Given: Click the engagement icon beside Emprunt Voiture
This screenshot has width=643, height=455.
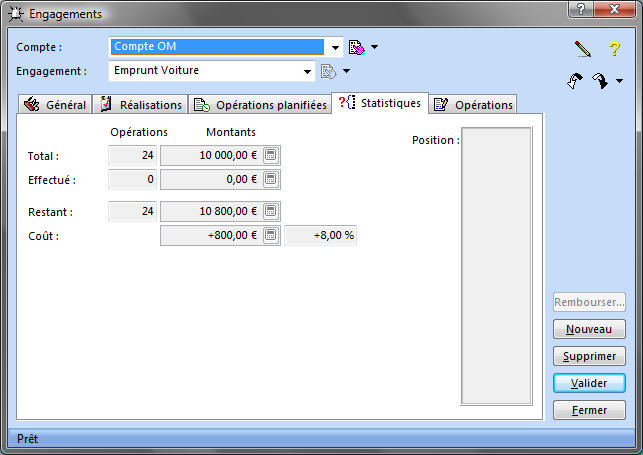Looking at the screenshot, I should (x=327, y=71).
